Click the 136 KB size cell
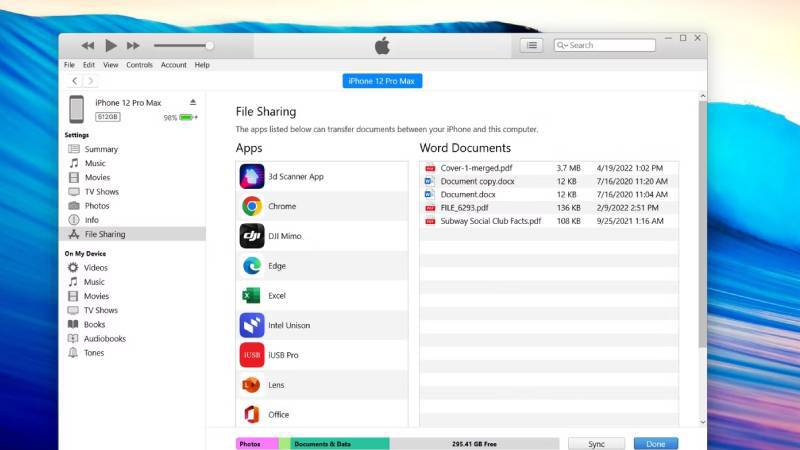Image resolution: width=800 pixels, height=450 pixels. [x=569, y=208]
